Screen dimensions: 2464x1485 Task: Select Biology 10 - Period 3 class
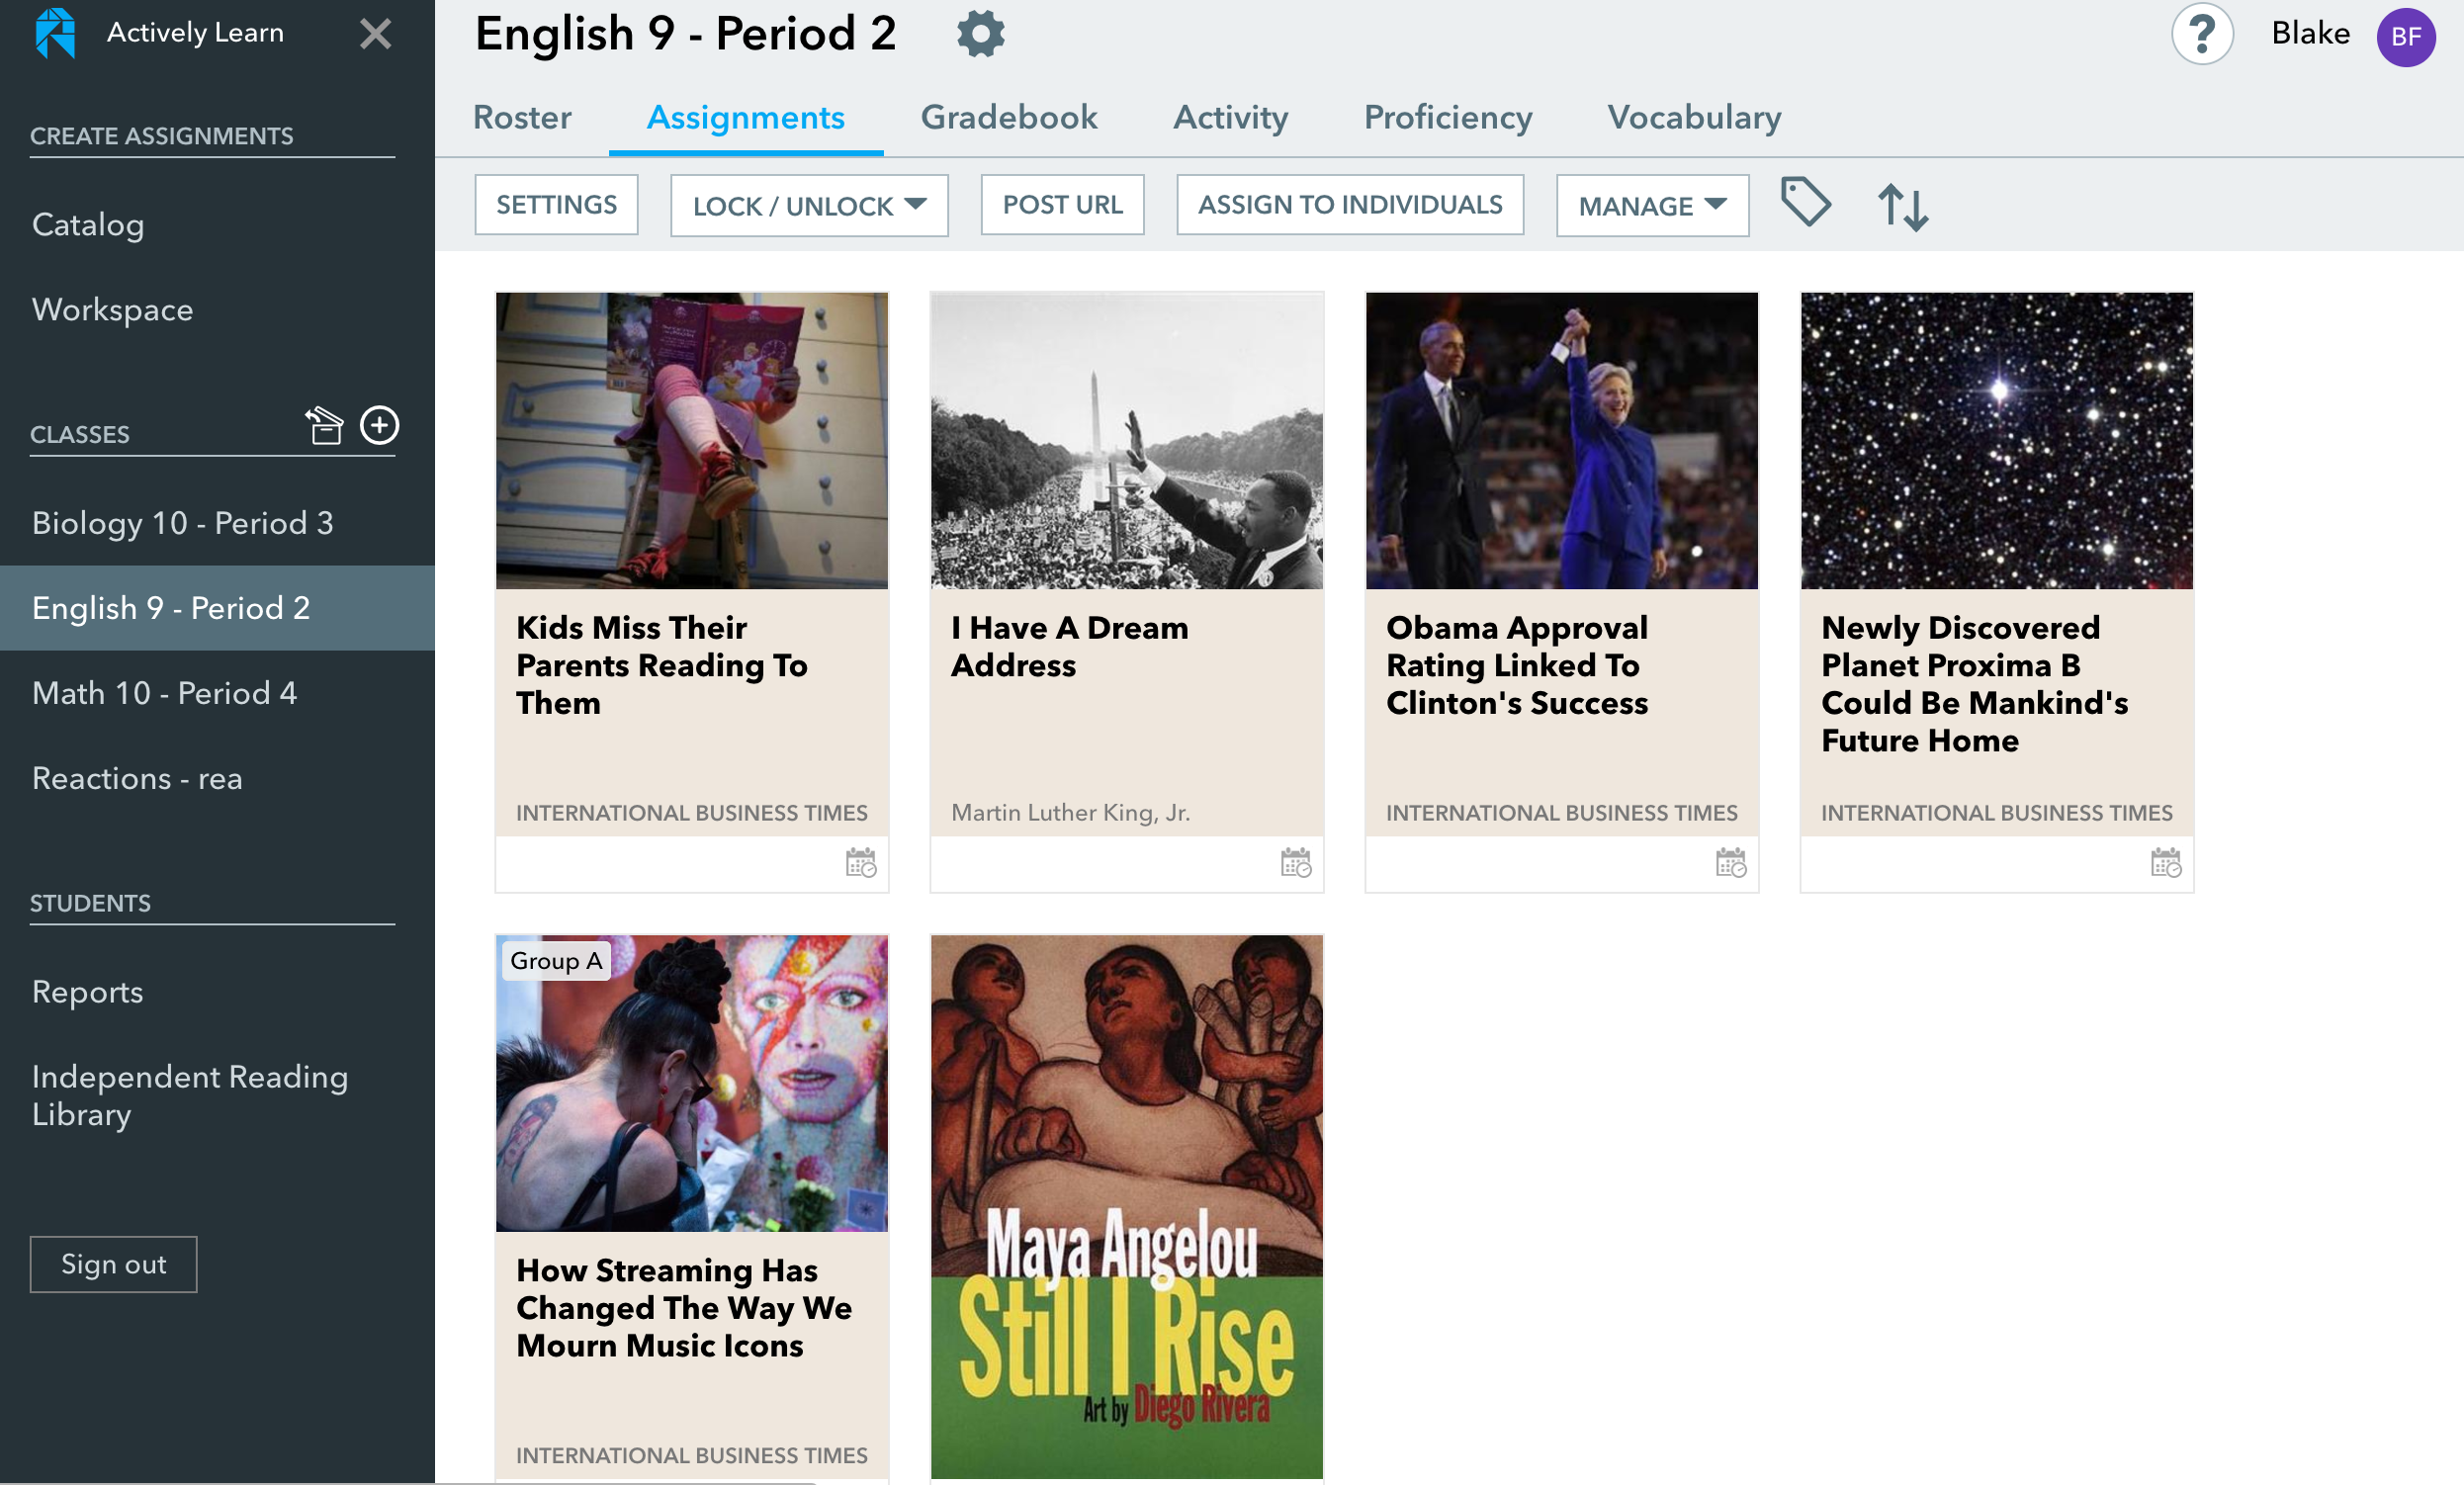pyautogui.click(x=182, y=523)
